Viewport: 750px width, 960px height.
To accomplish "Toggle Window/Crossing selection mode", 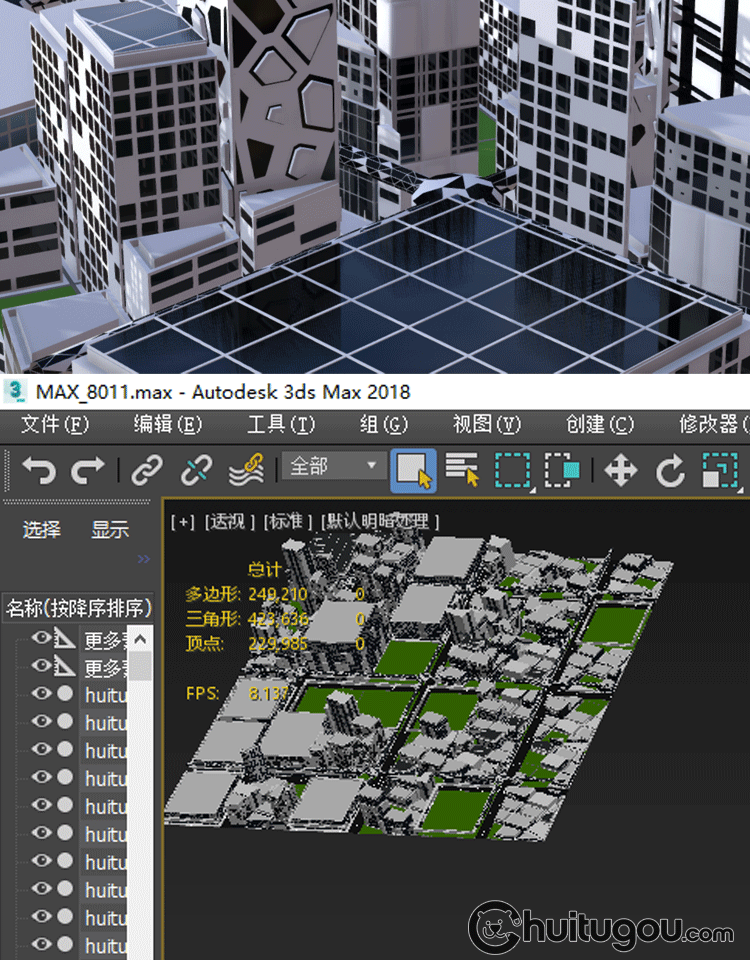I will pyautogui.click(x=562, y=469).
